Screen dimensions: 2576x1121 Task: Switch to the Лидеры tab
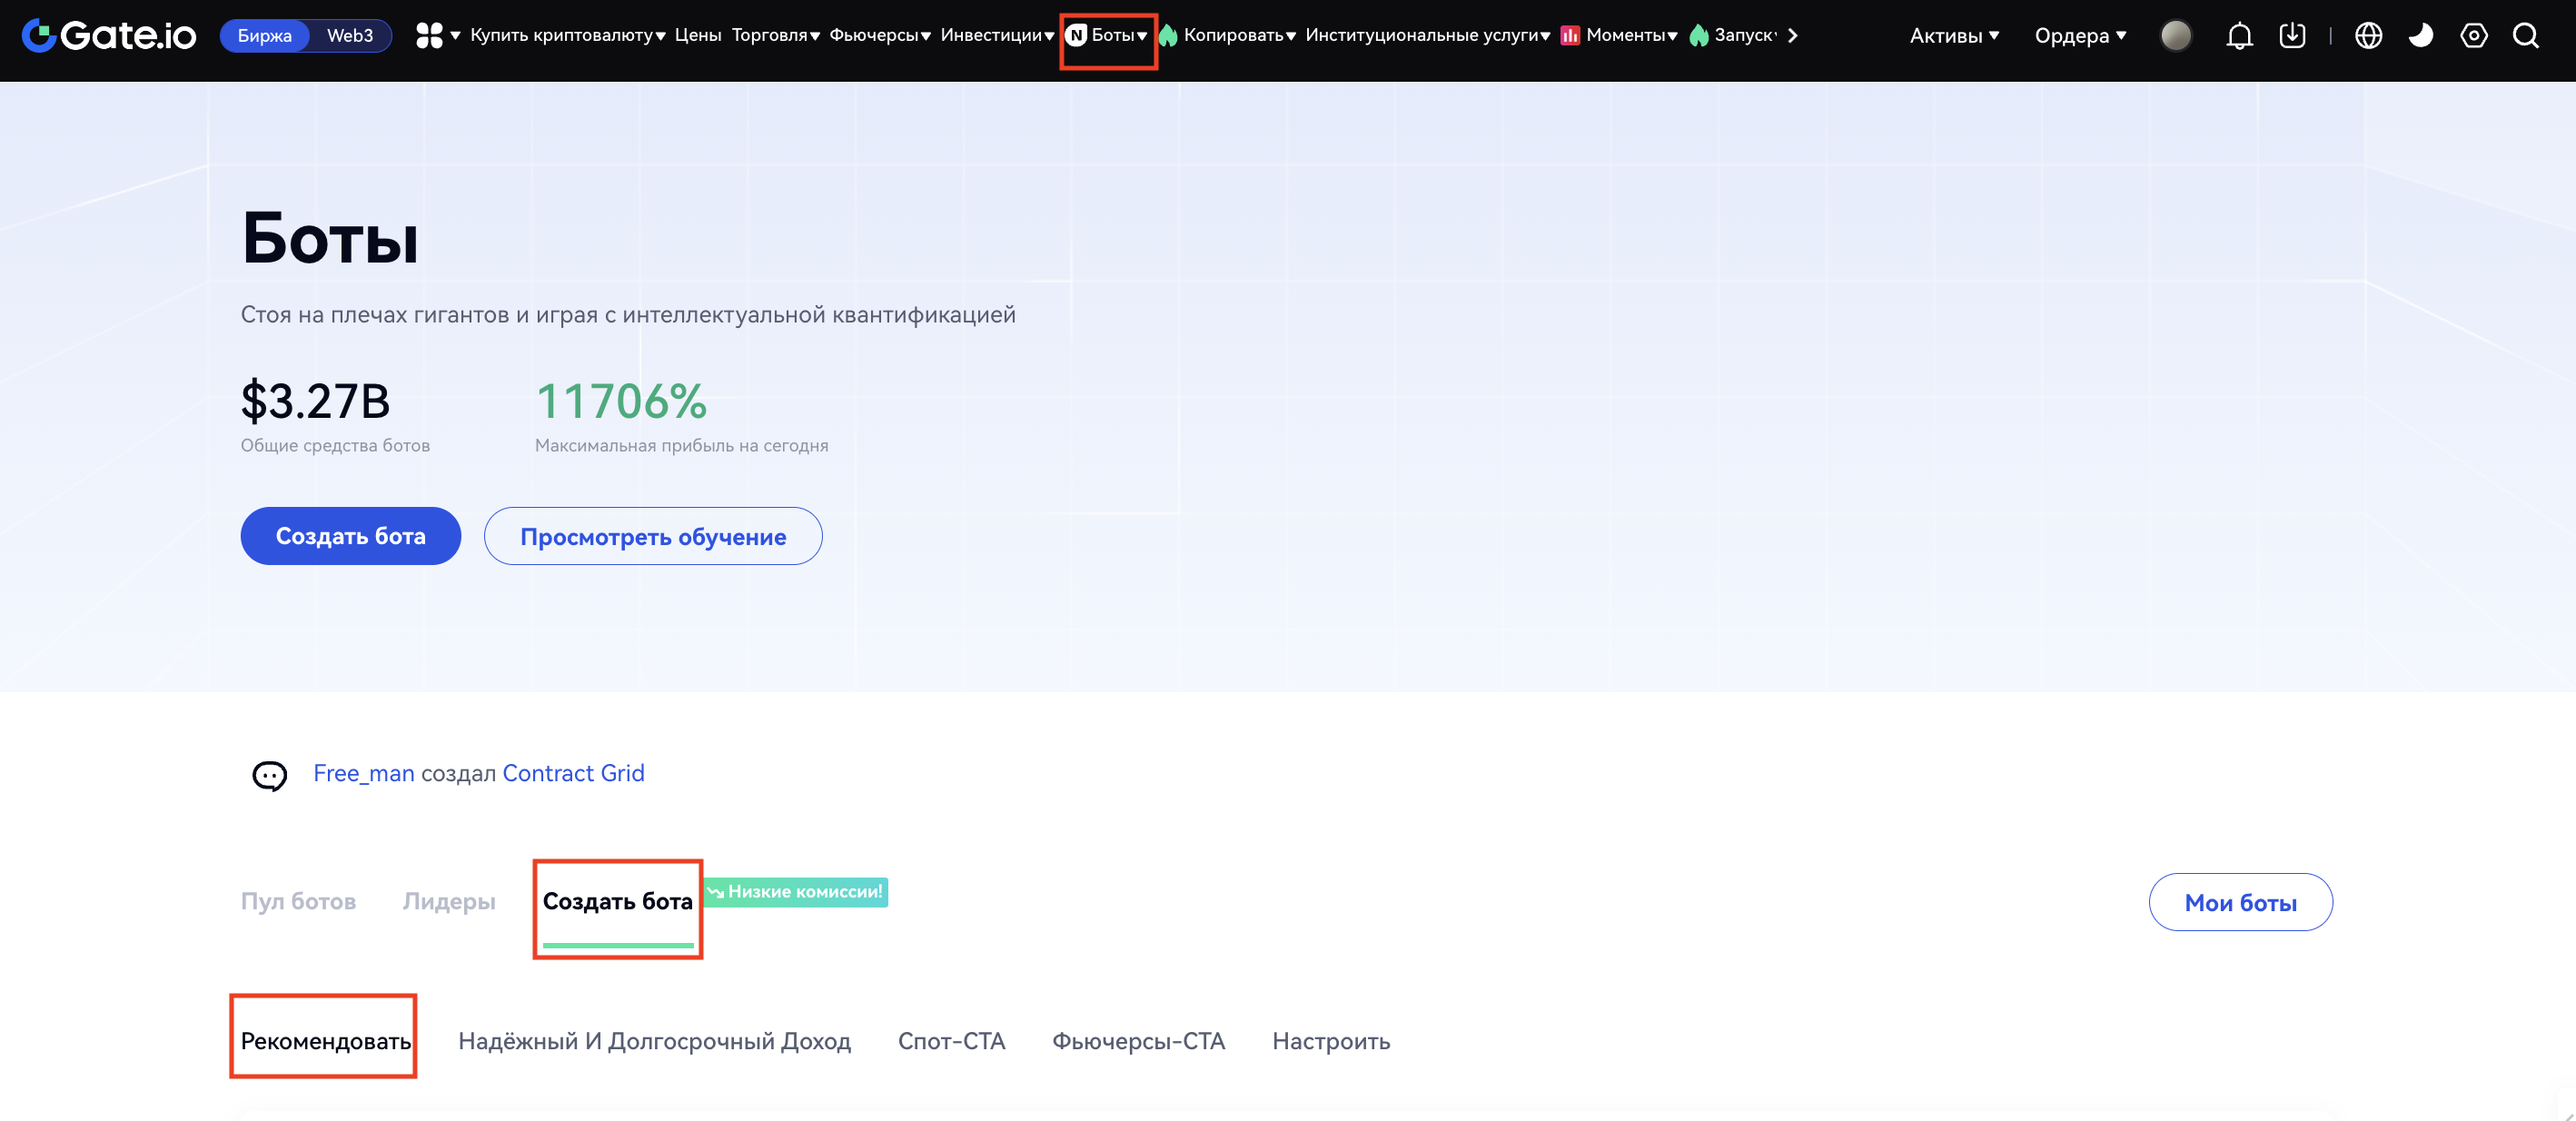[x=448, y=901]
